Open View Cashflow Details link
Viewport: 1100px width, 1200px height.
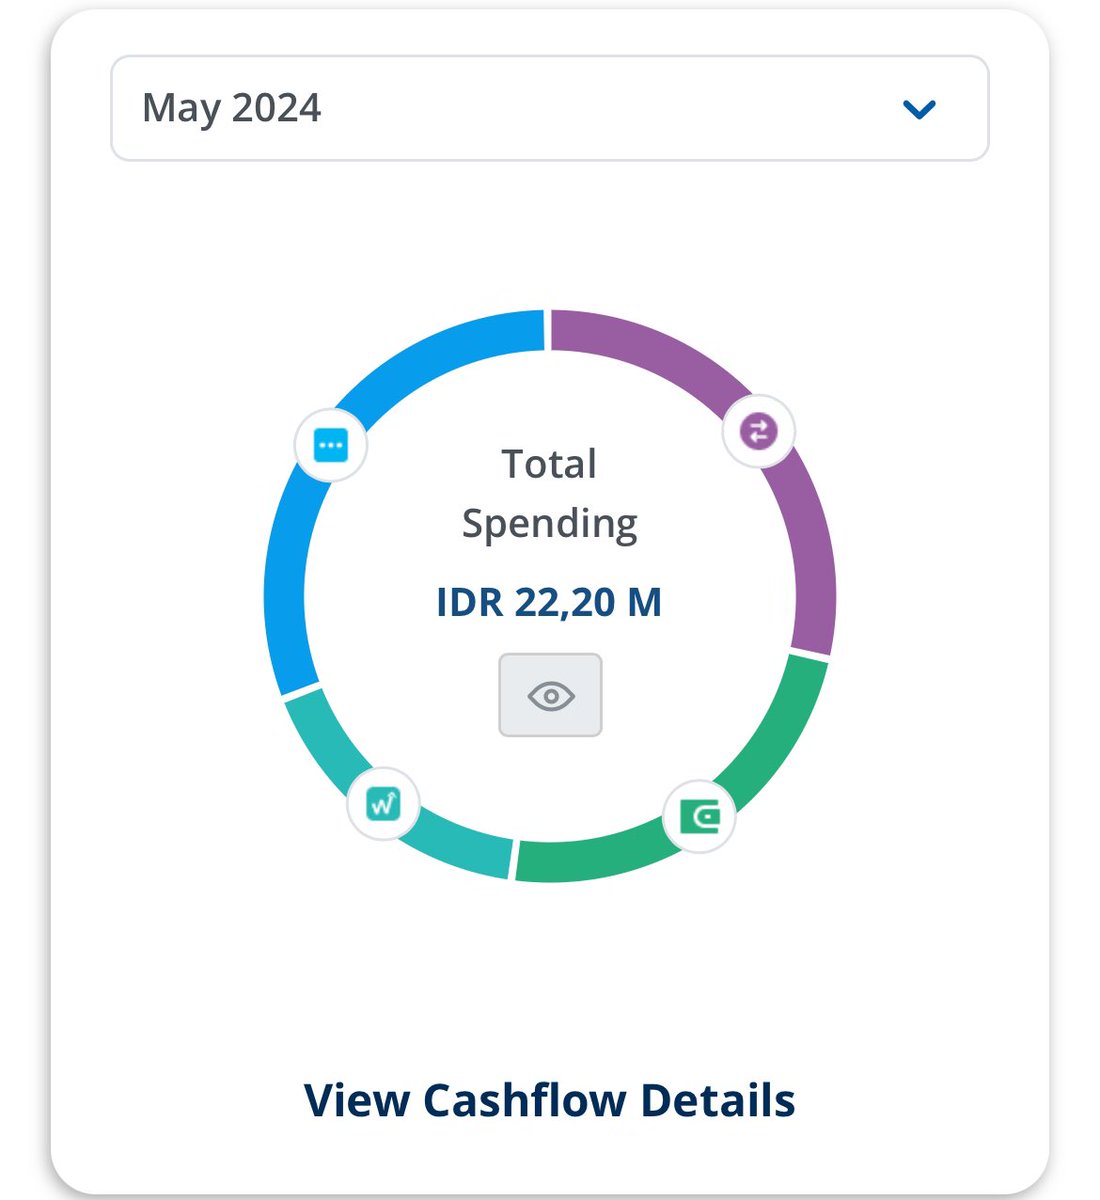tap(550, 1100)
